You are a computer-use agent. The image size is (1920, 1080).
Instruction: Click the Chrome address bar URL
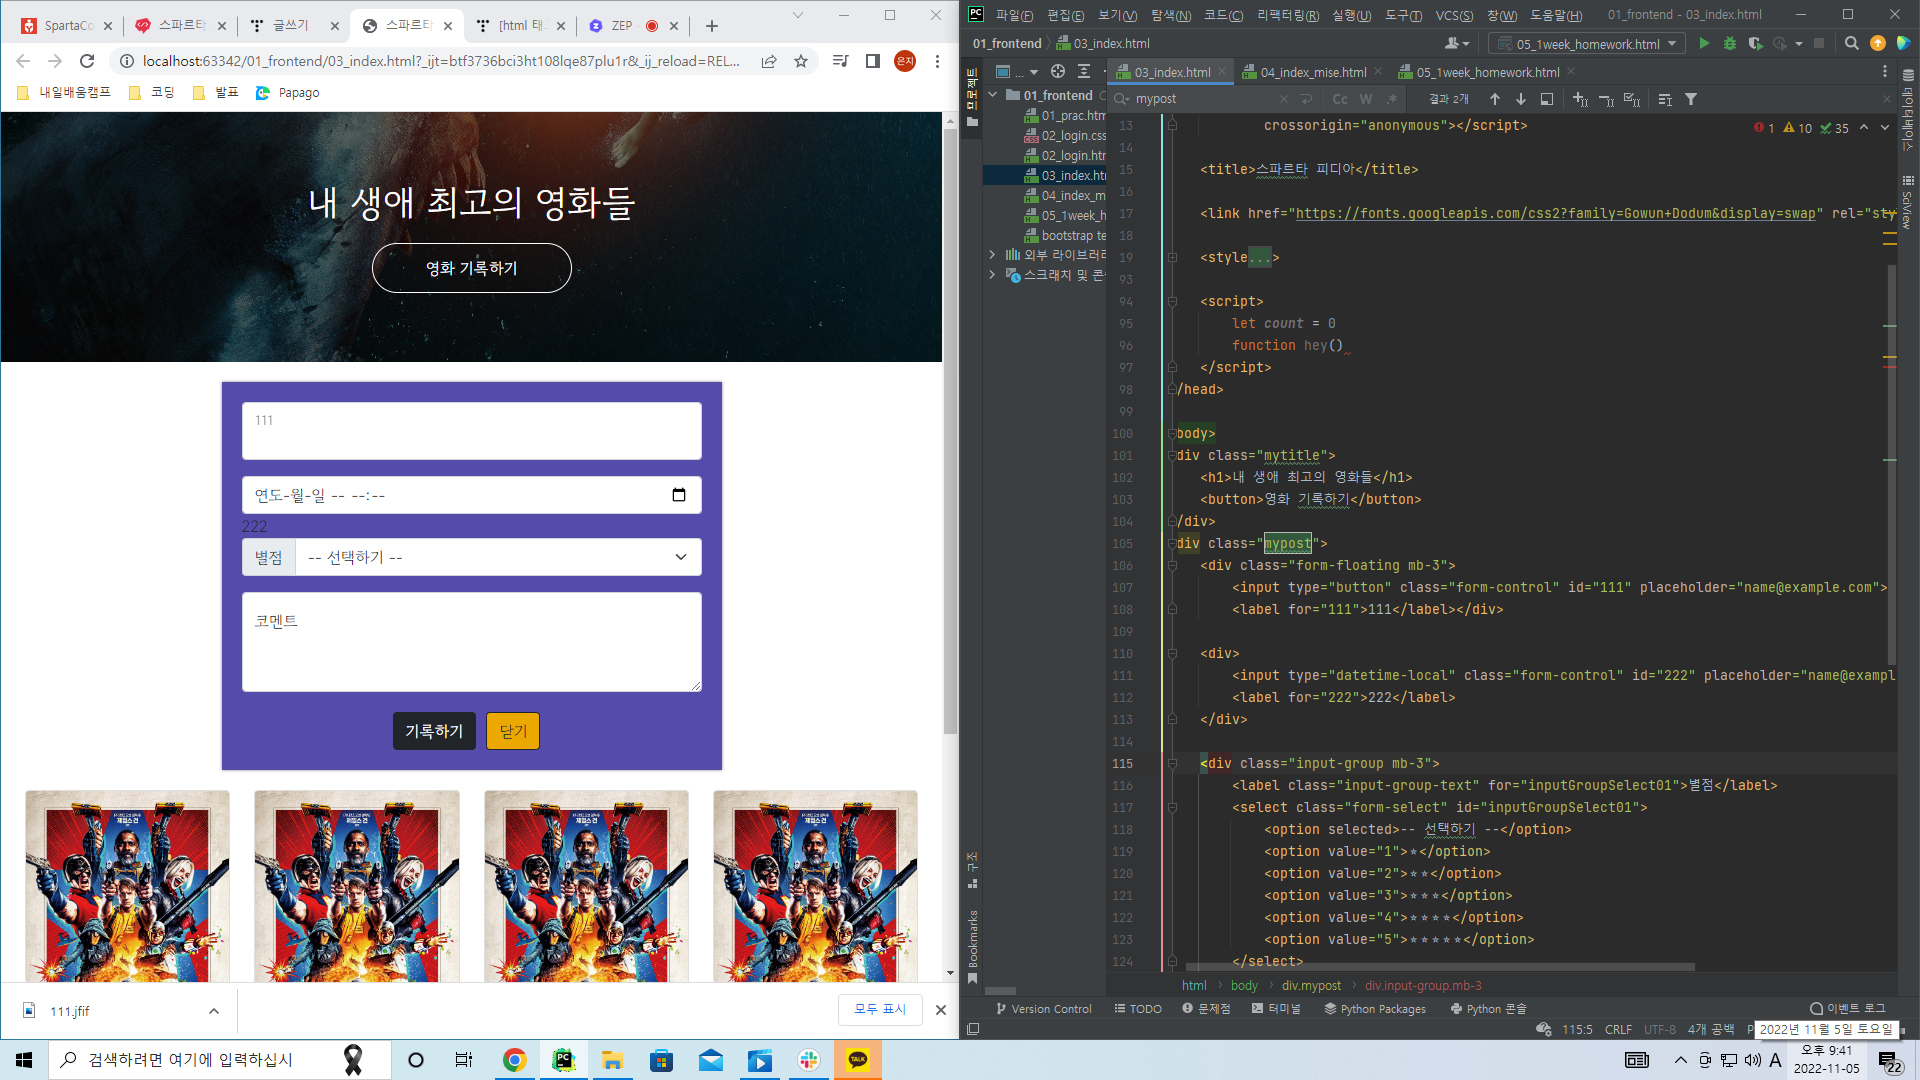441,61
